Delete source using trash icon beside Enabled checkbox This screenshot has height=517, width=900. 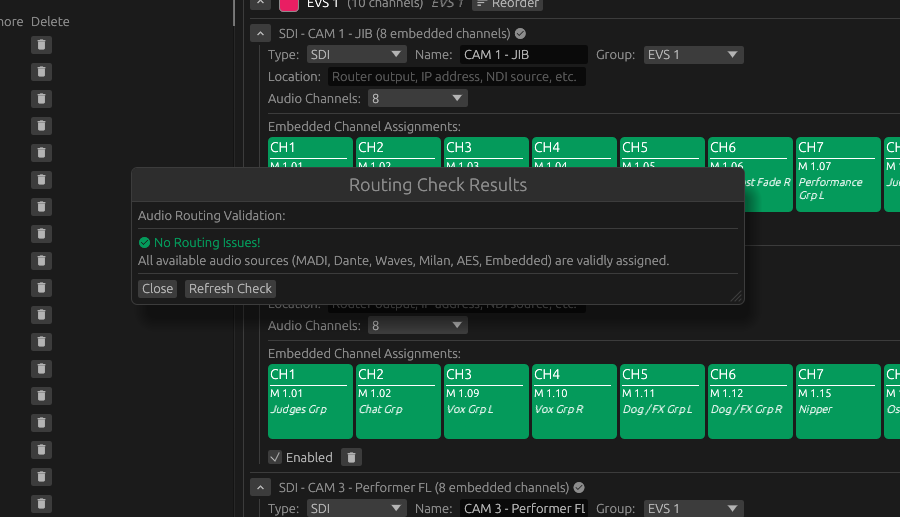point(351,457)
